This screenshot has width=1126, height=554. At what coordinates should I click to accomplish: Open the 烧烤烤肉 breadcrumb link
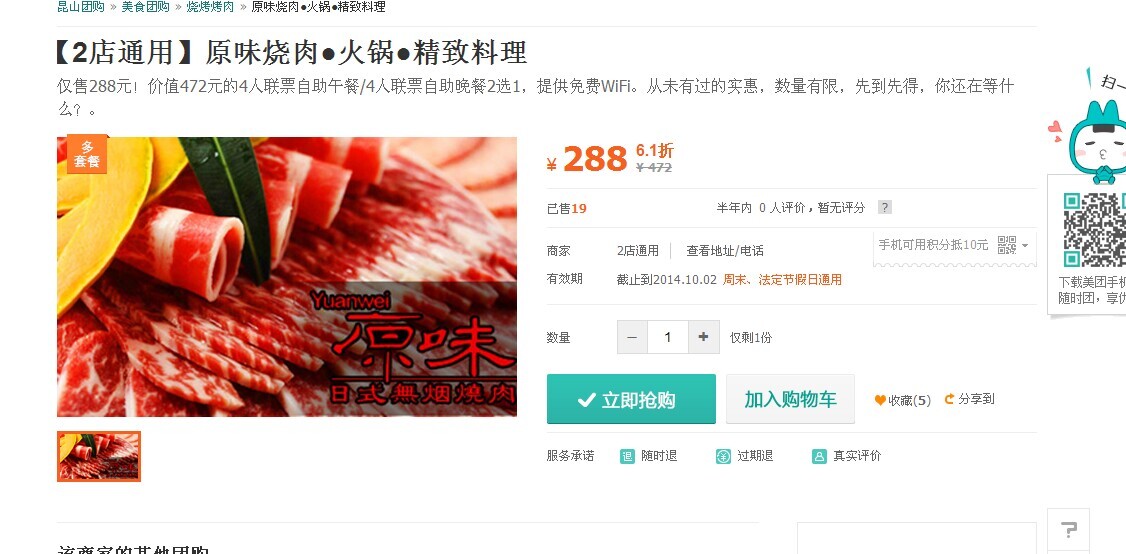click(x=210, y=7)
